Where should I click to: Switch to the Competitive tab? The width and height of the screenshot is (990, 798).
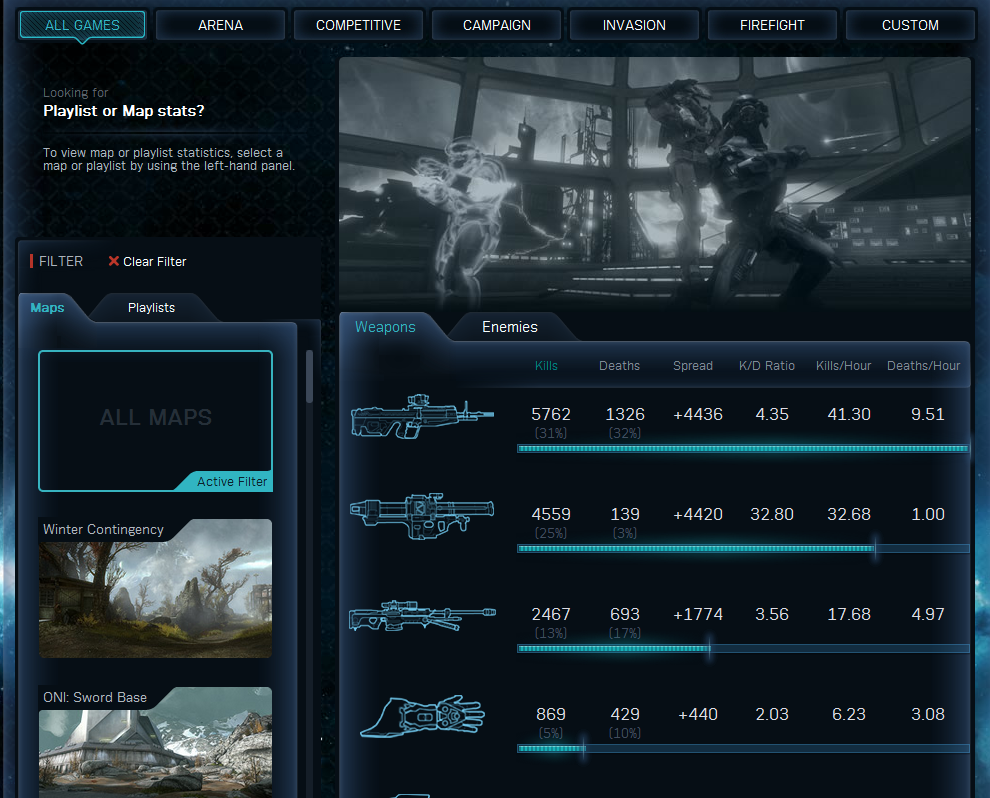(x=358, y=25)
